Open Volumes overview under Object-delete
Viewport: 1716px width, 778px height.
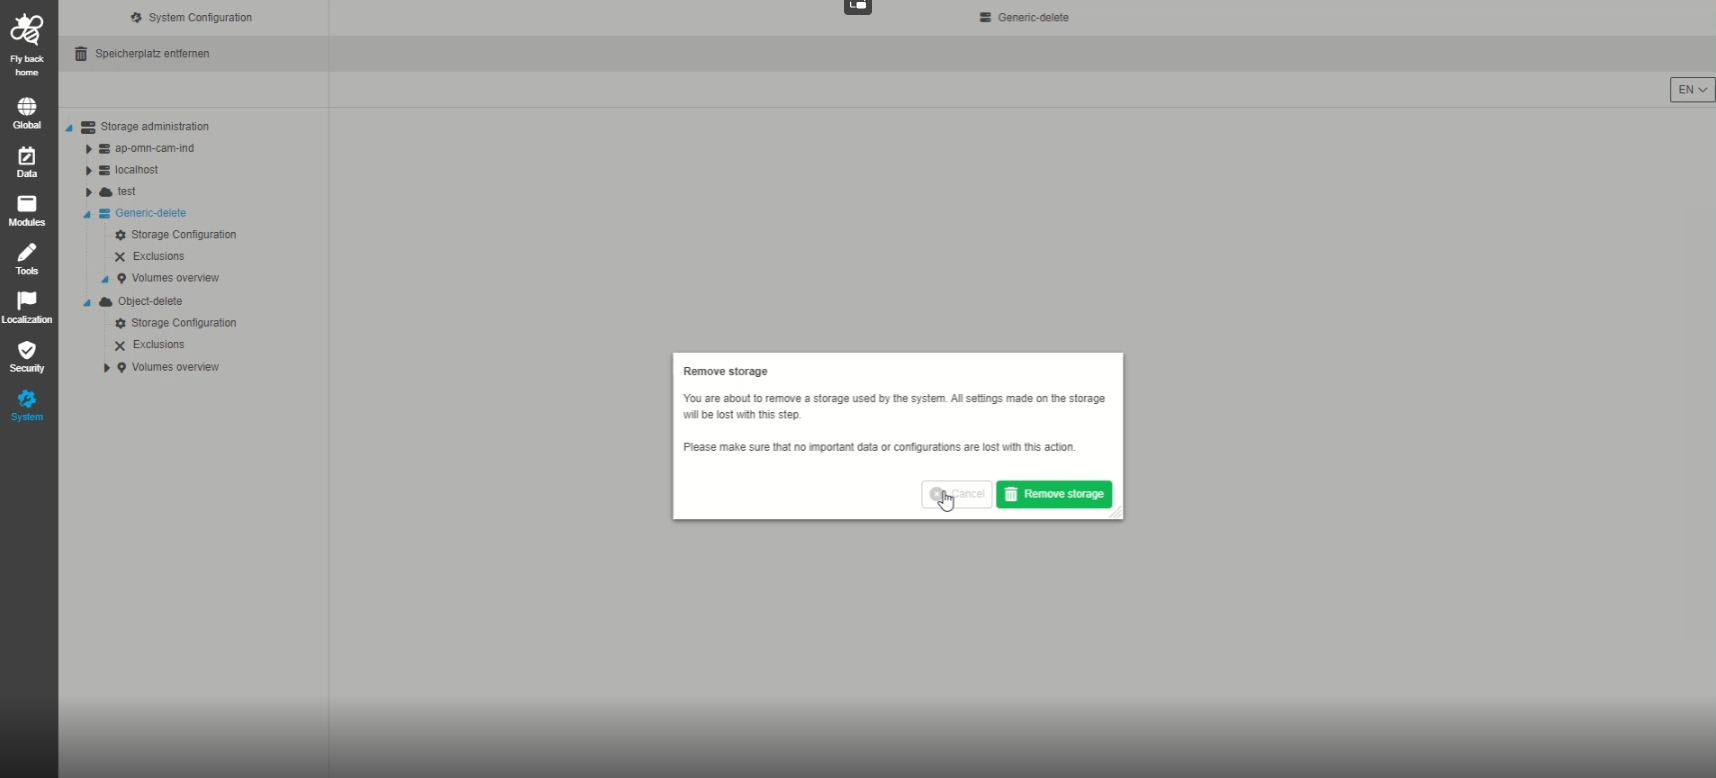click(x=176, y=368)
